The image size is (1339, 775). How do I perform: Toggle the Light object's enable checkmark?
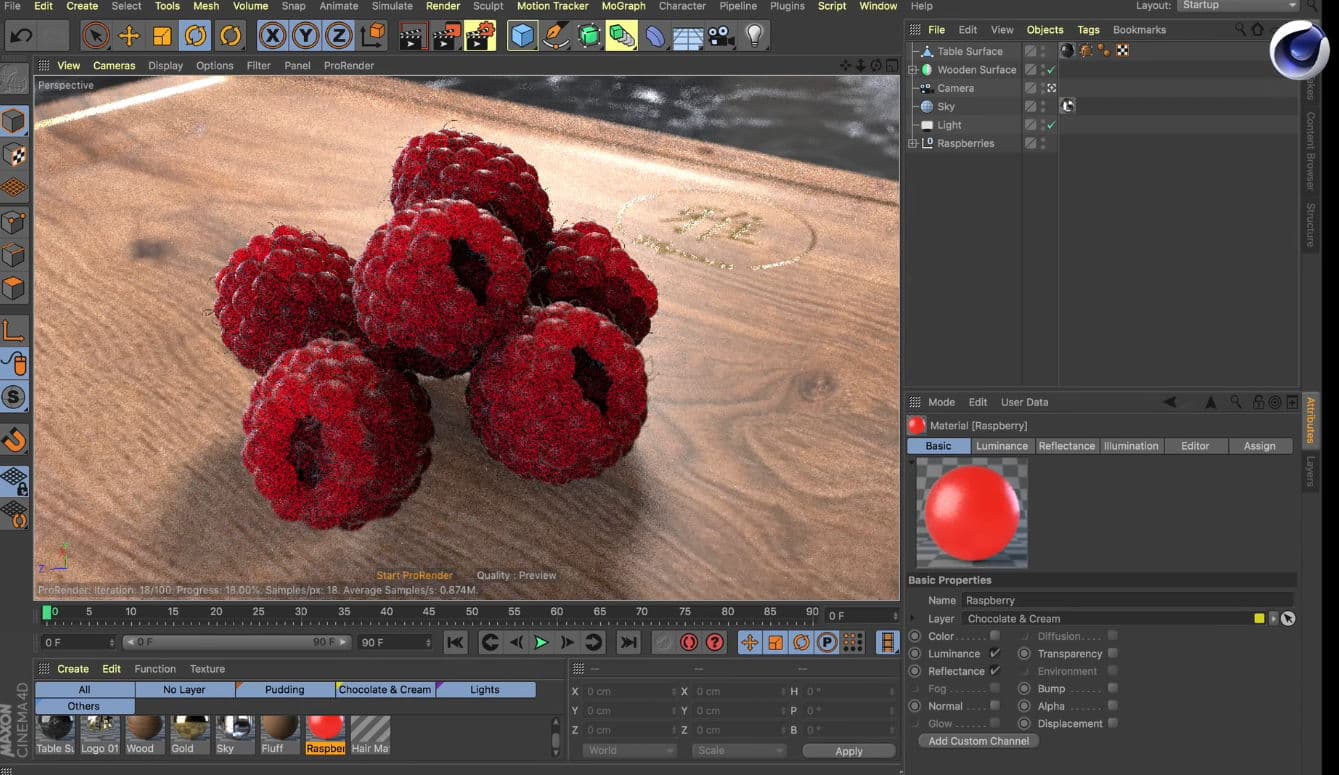pos(1051,124)
